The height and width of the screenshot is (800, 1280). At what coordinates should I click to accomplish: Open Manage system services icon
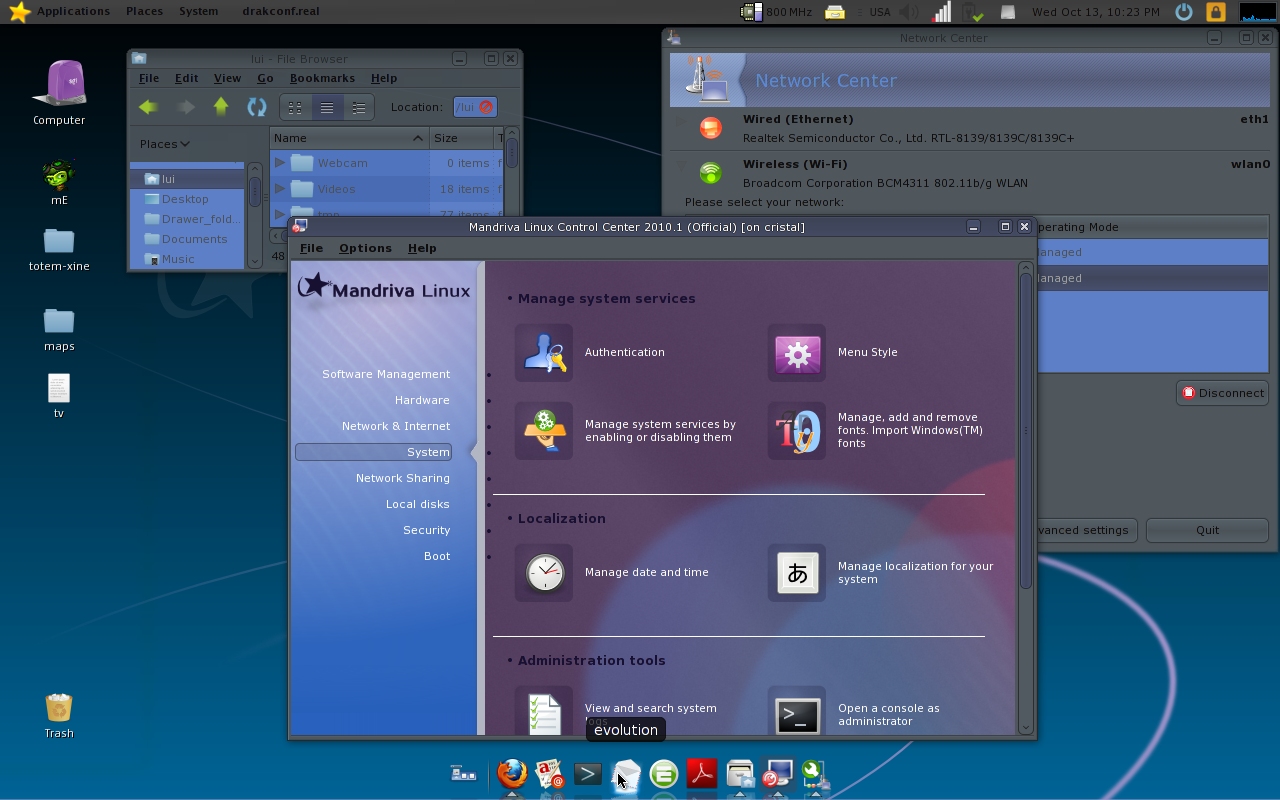pos(544,431)
